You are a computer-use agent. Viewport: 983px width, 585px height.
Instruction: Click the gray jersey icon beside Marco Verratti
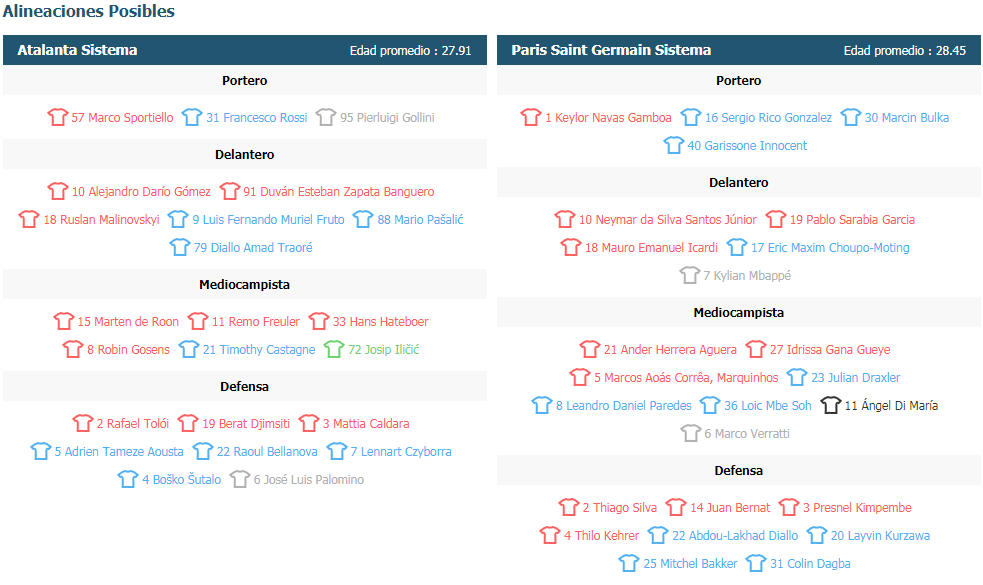tap(691, 433)
